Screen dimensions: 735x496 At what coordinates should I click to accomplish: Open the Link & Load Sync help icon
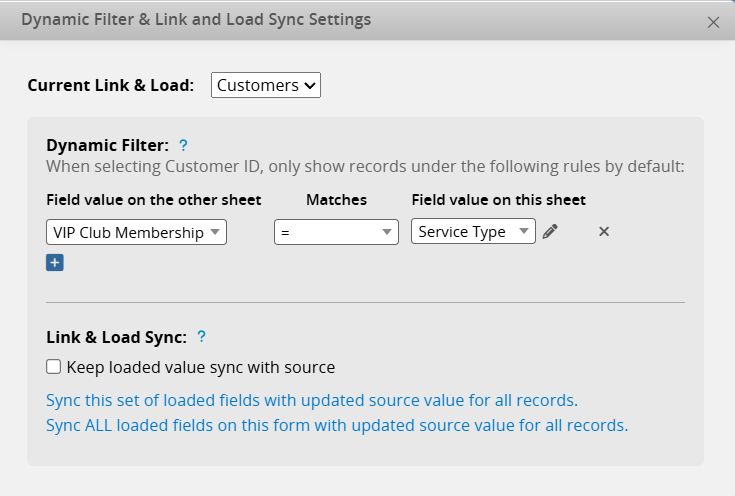click(201, 337)
